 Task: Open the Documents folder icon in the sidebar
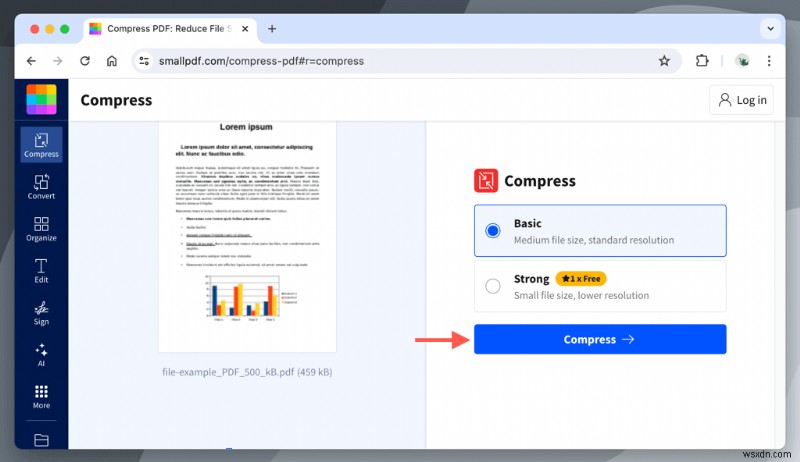pos(41,440)
